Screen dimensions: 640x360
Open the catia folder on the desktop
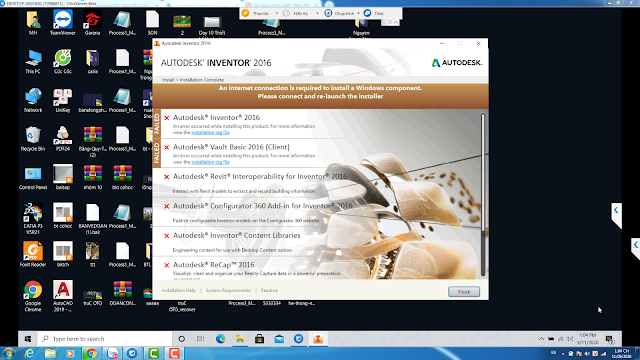click(x=92, y=61)
